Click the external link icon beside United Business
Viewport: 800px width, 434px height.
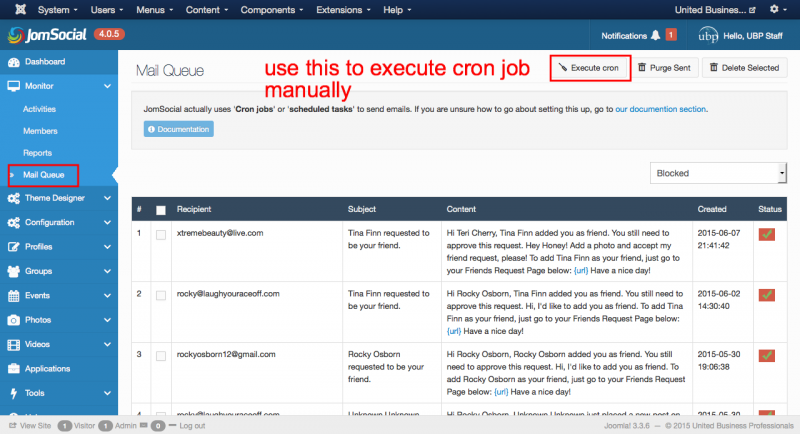tap(752, 10)
